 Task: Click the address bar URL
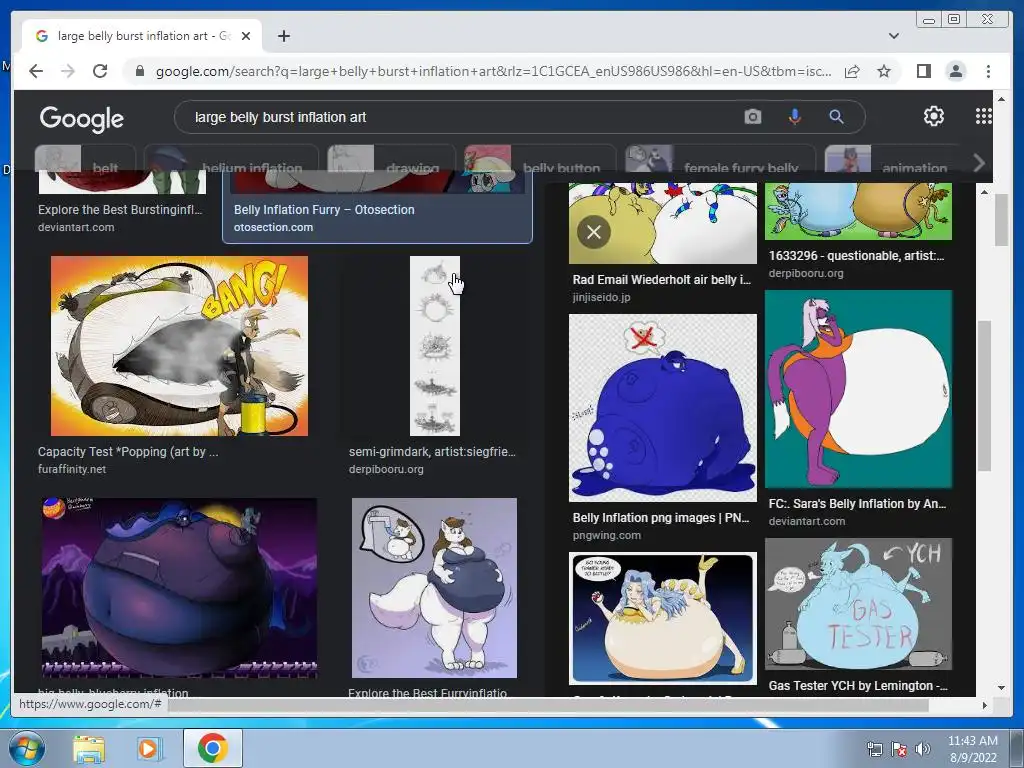point(493,71)
